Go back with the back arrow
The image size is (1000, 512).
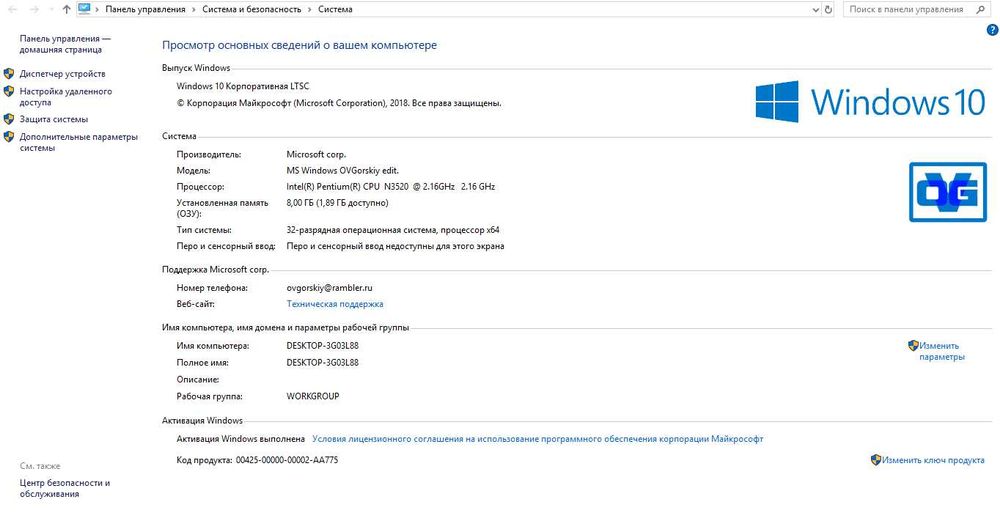click(12, 10)
